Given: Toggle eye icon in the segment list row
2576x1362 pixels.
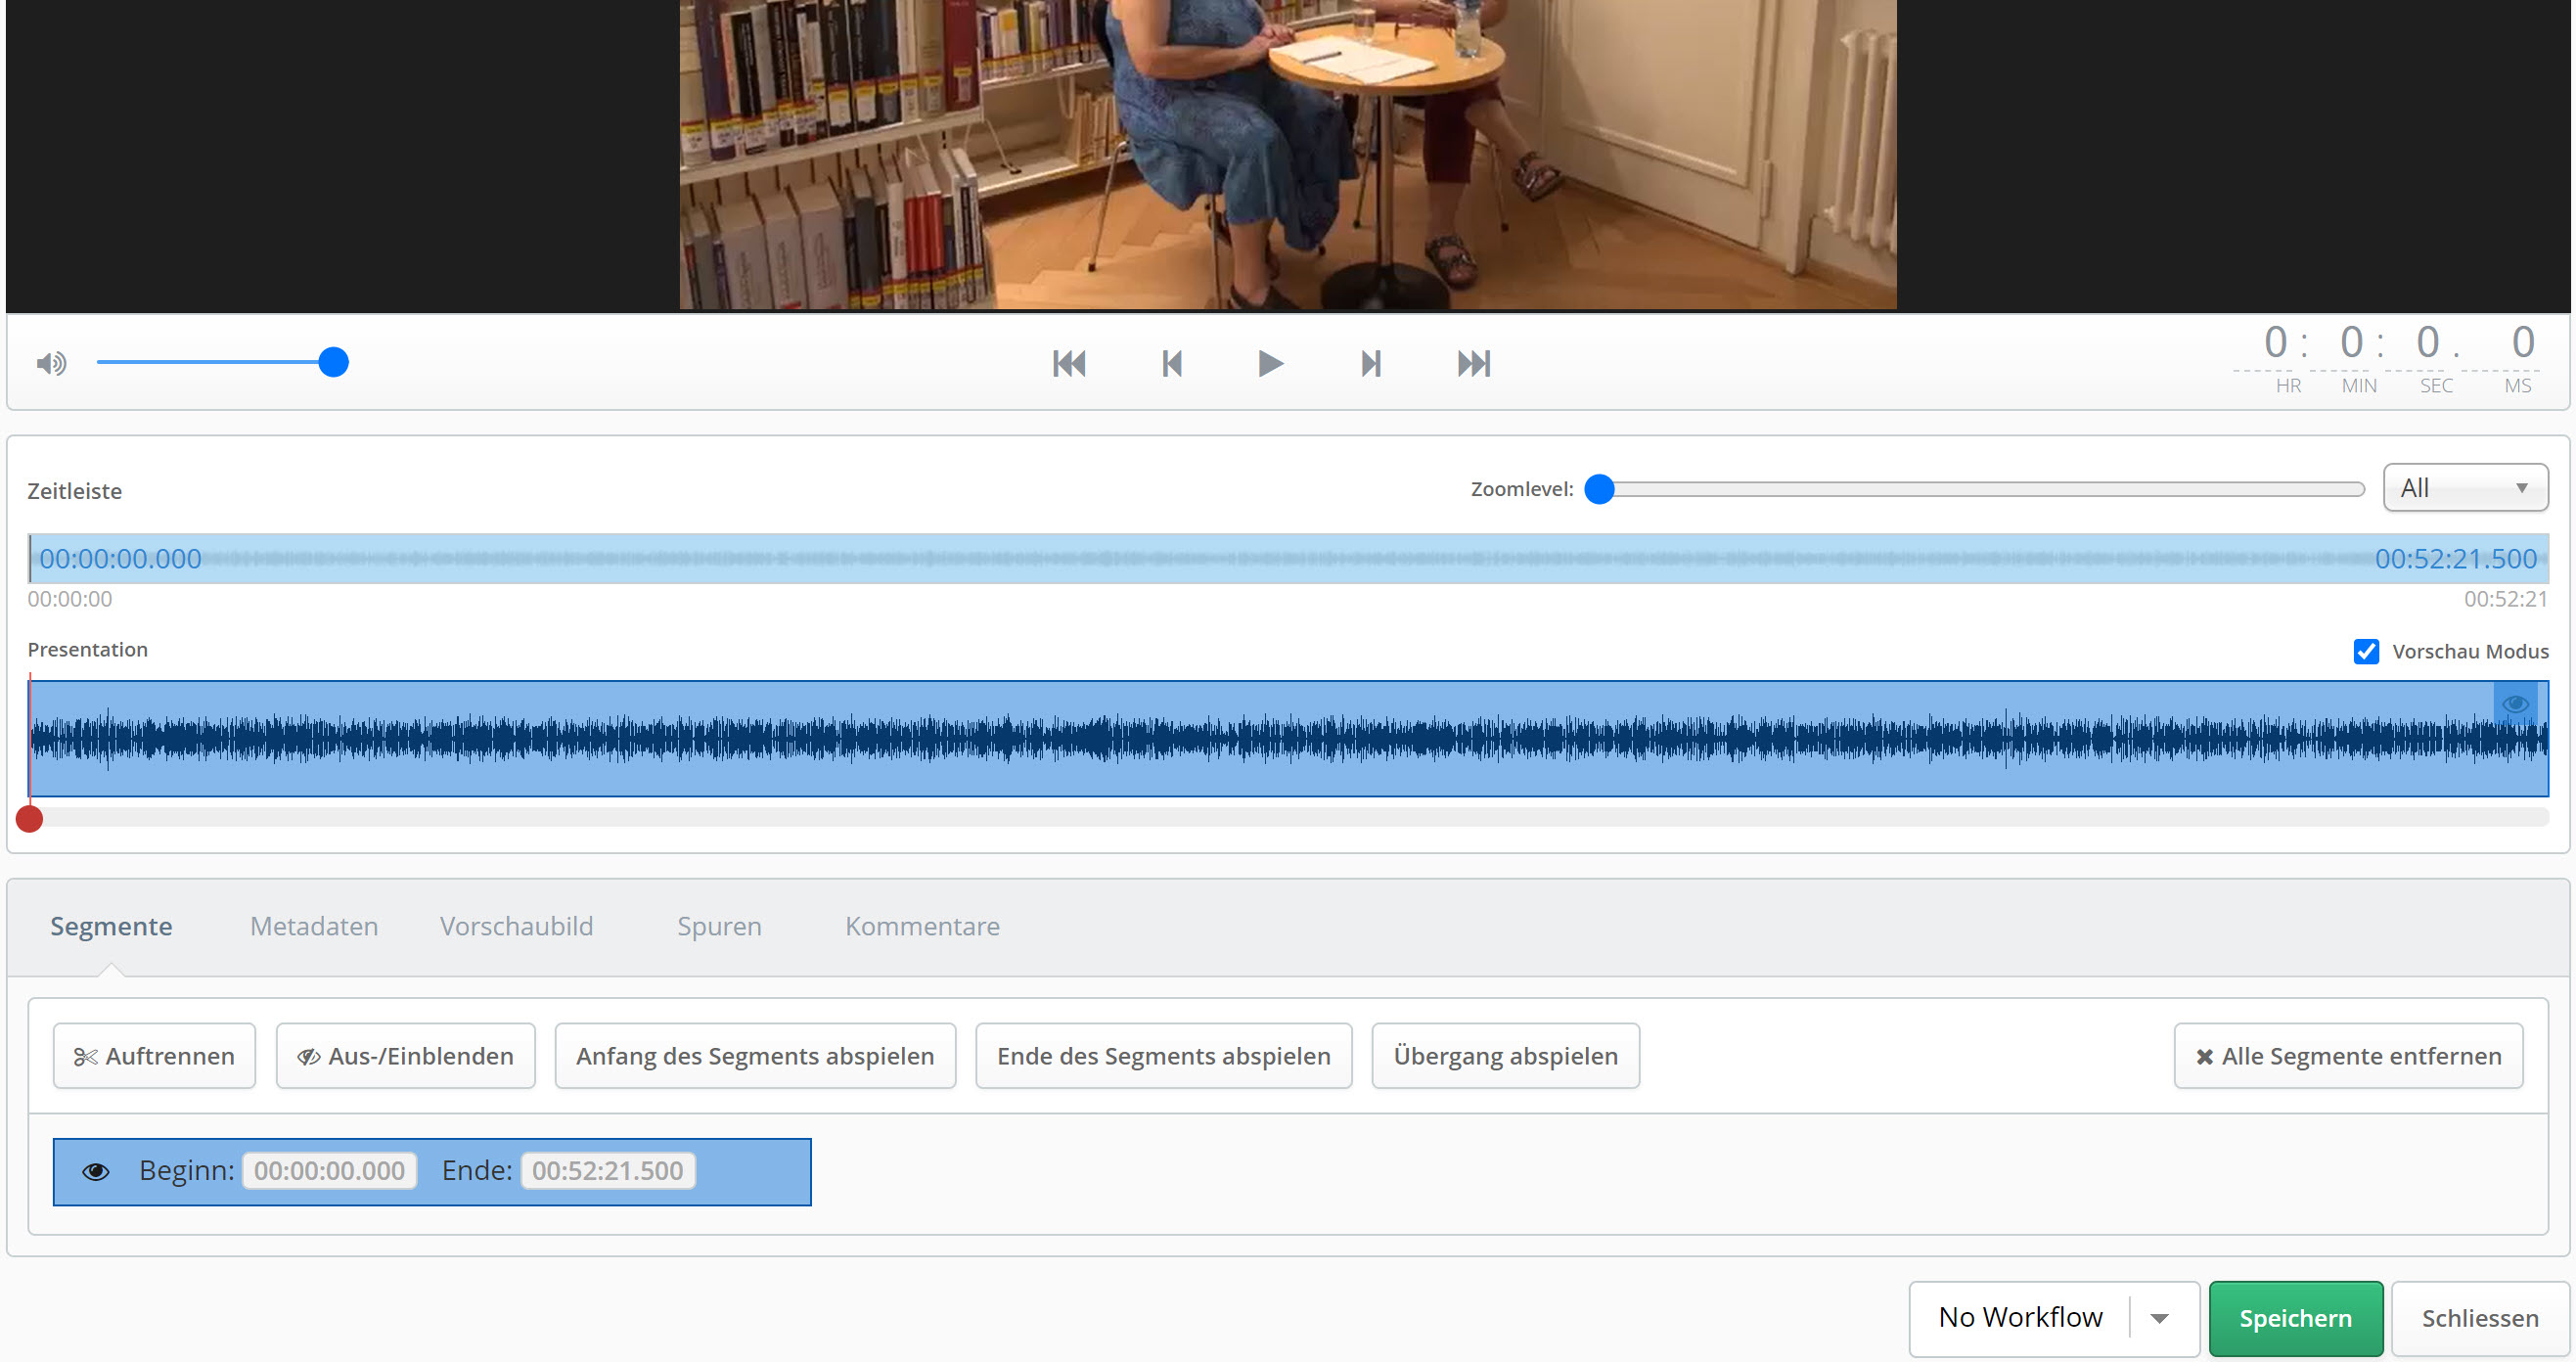Looking at the screenshot, I should [96, 1171].
